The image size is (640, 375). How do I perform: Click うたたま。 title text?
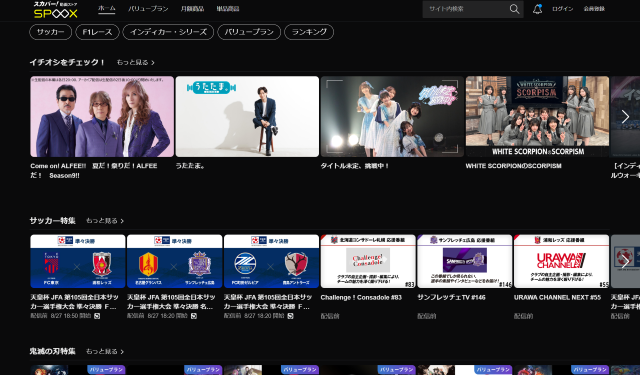point(191,166)
